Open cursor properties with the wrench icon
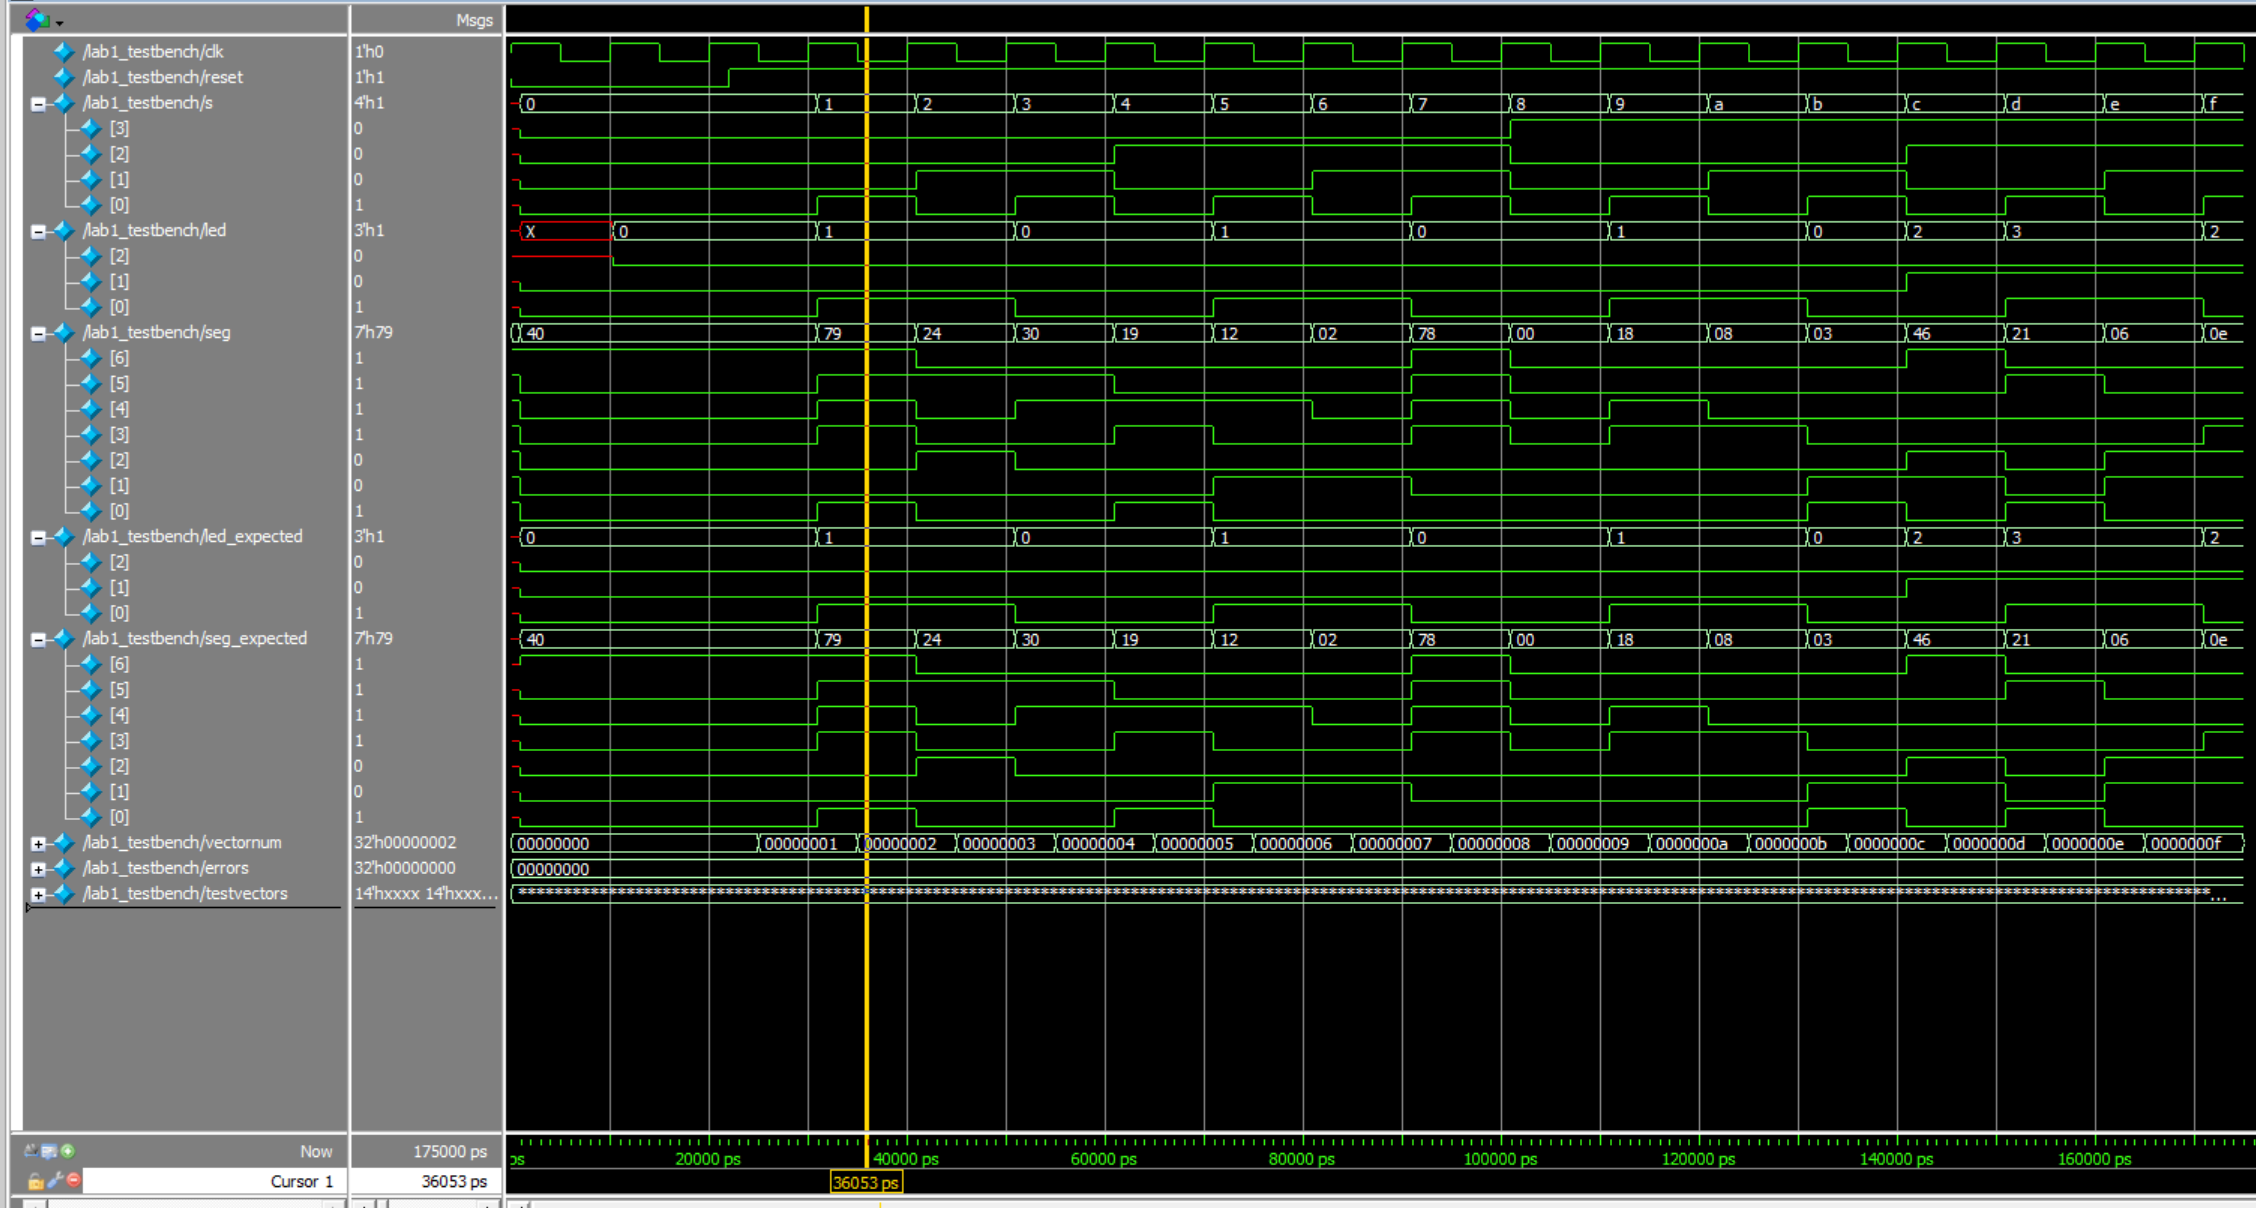Viewport: 2256px width, 1208px height. tap(55, 1180)
